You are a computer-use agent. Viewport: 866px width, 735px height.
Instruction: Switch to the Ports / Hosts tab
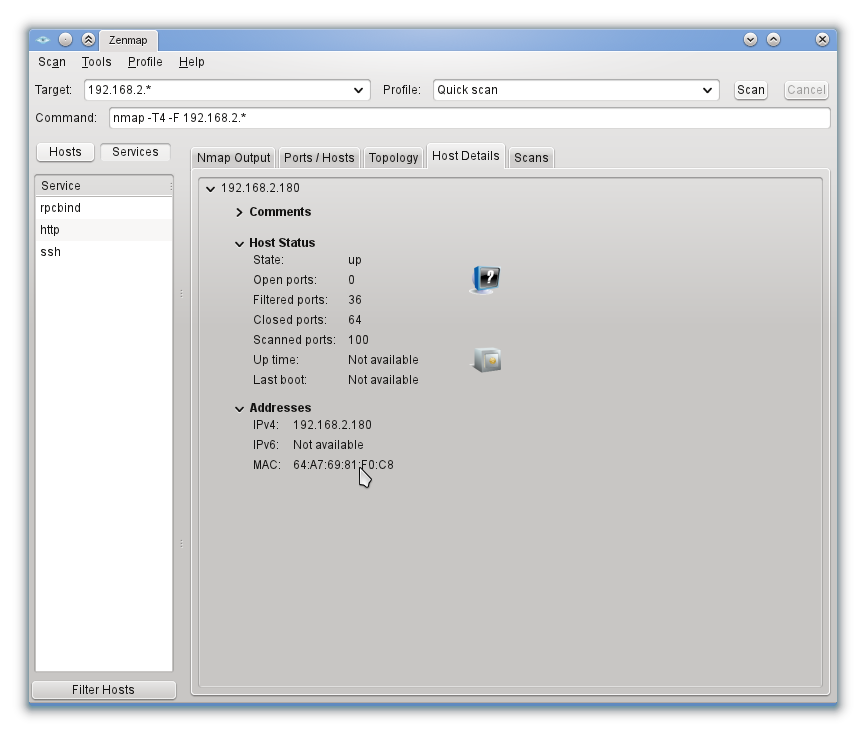click(x=319, y=158)
